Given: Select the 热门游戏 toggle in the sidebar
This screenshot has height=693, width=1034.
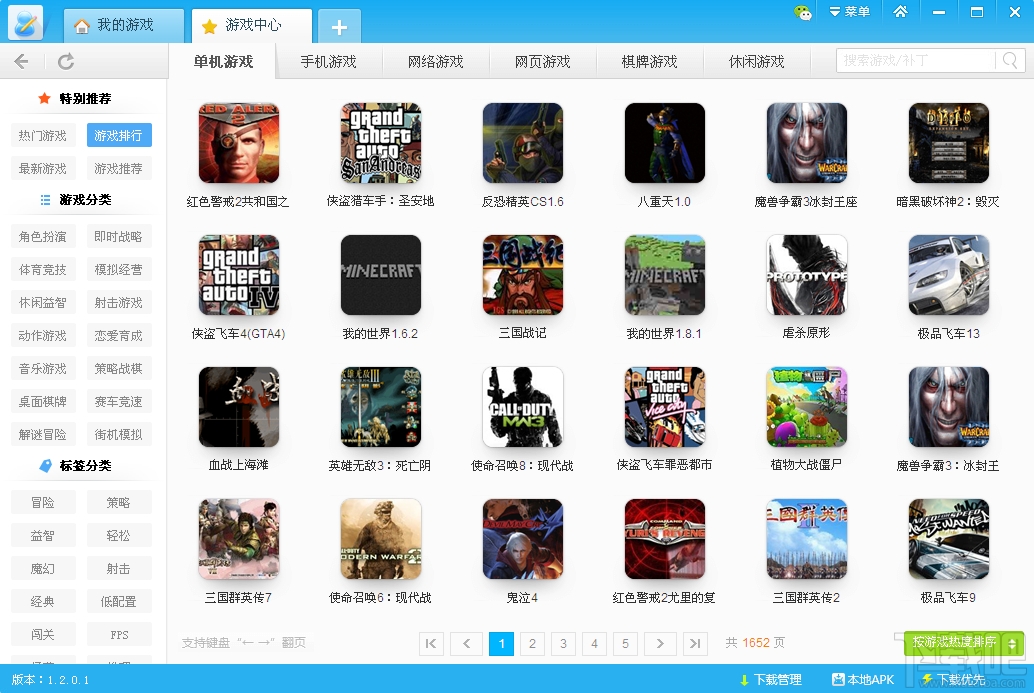Looking at the screenshot, I should [42, 135].
